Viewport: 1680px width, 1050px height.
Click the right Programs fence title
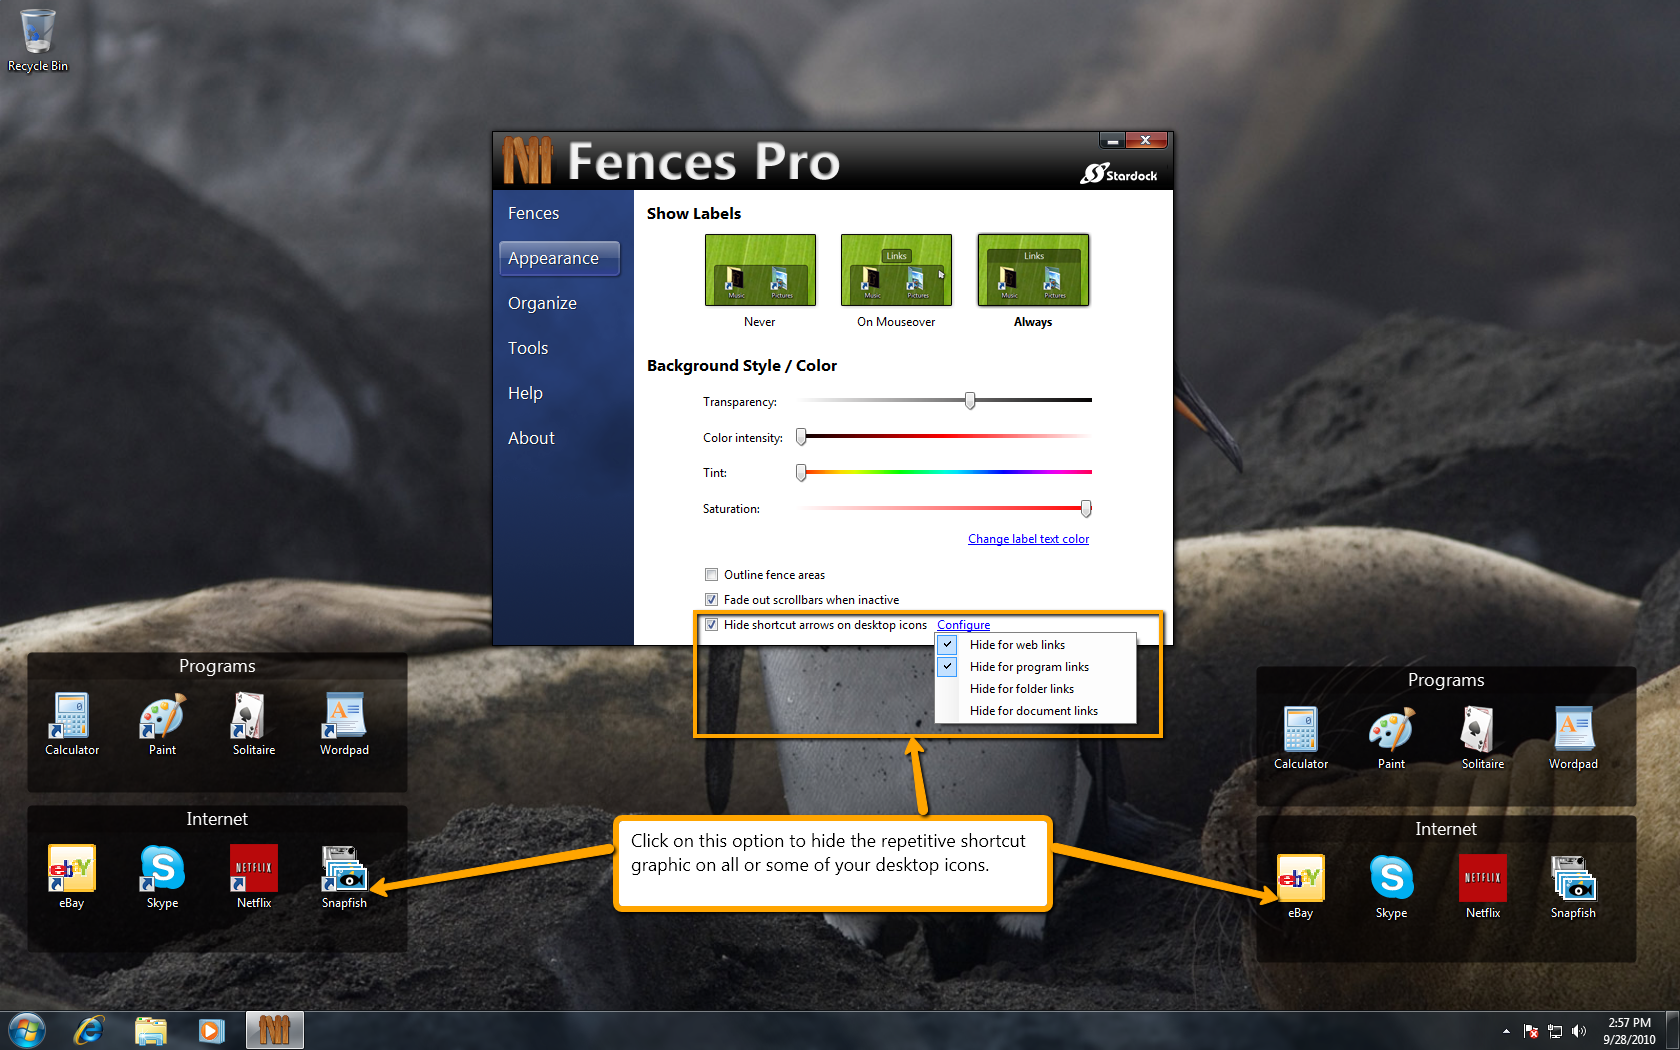coord(1446,680)
